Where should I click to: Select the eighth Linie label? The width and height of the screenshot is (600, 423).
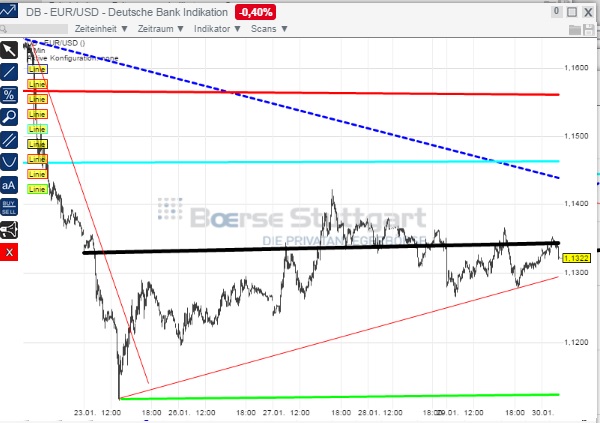[37, 174]
